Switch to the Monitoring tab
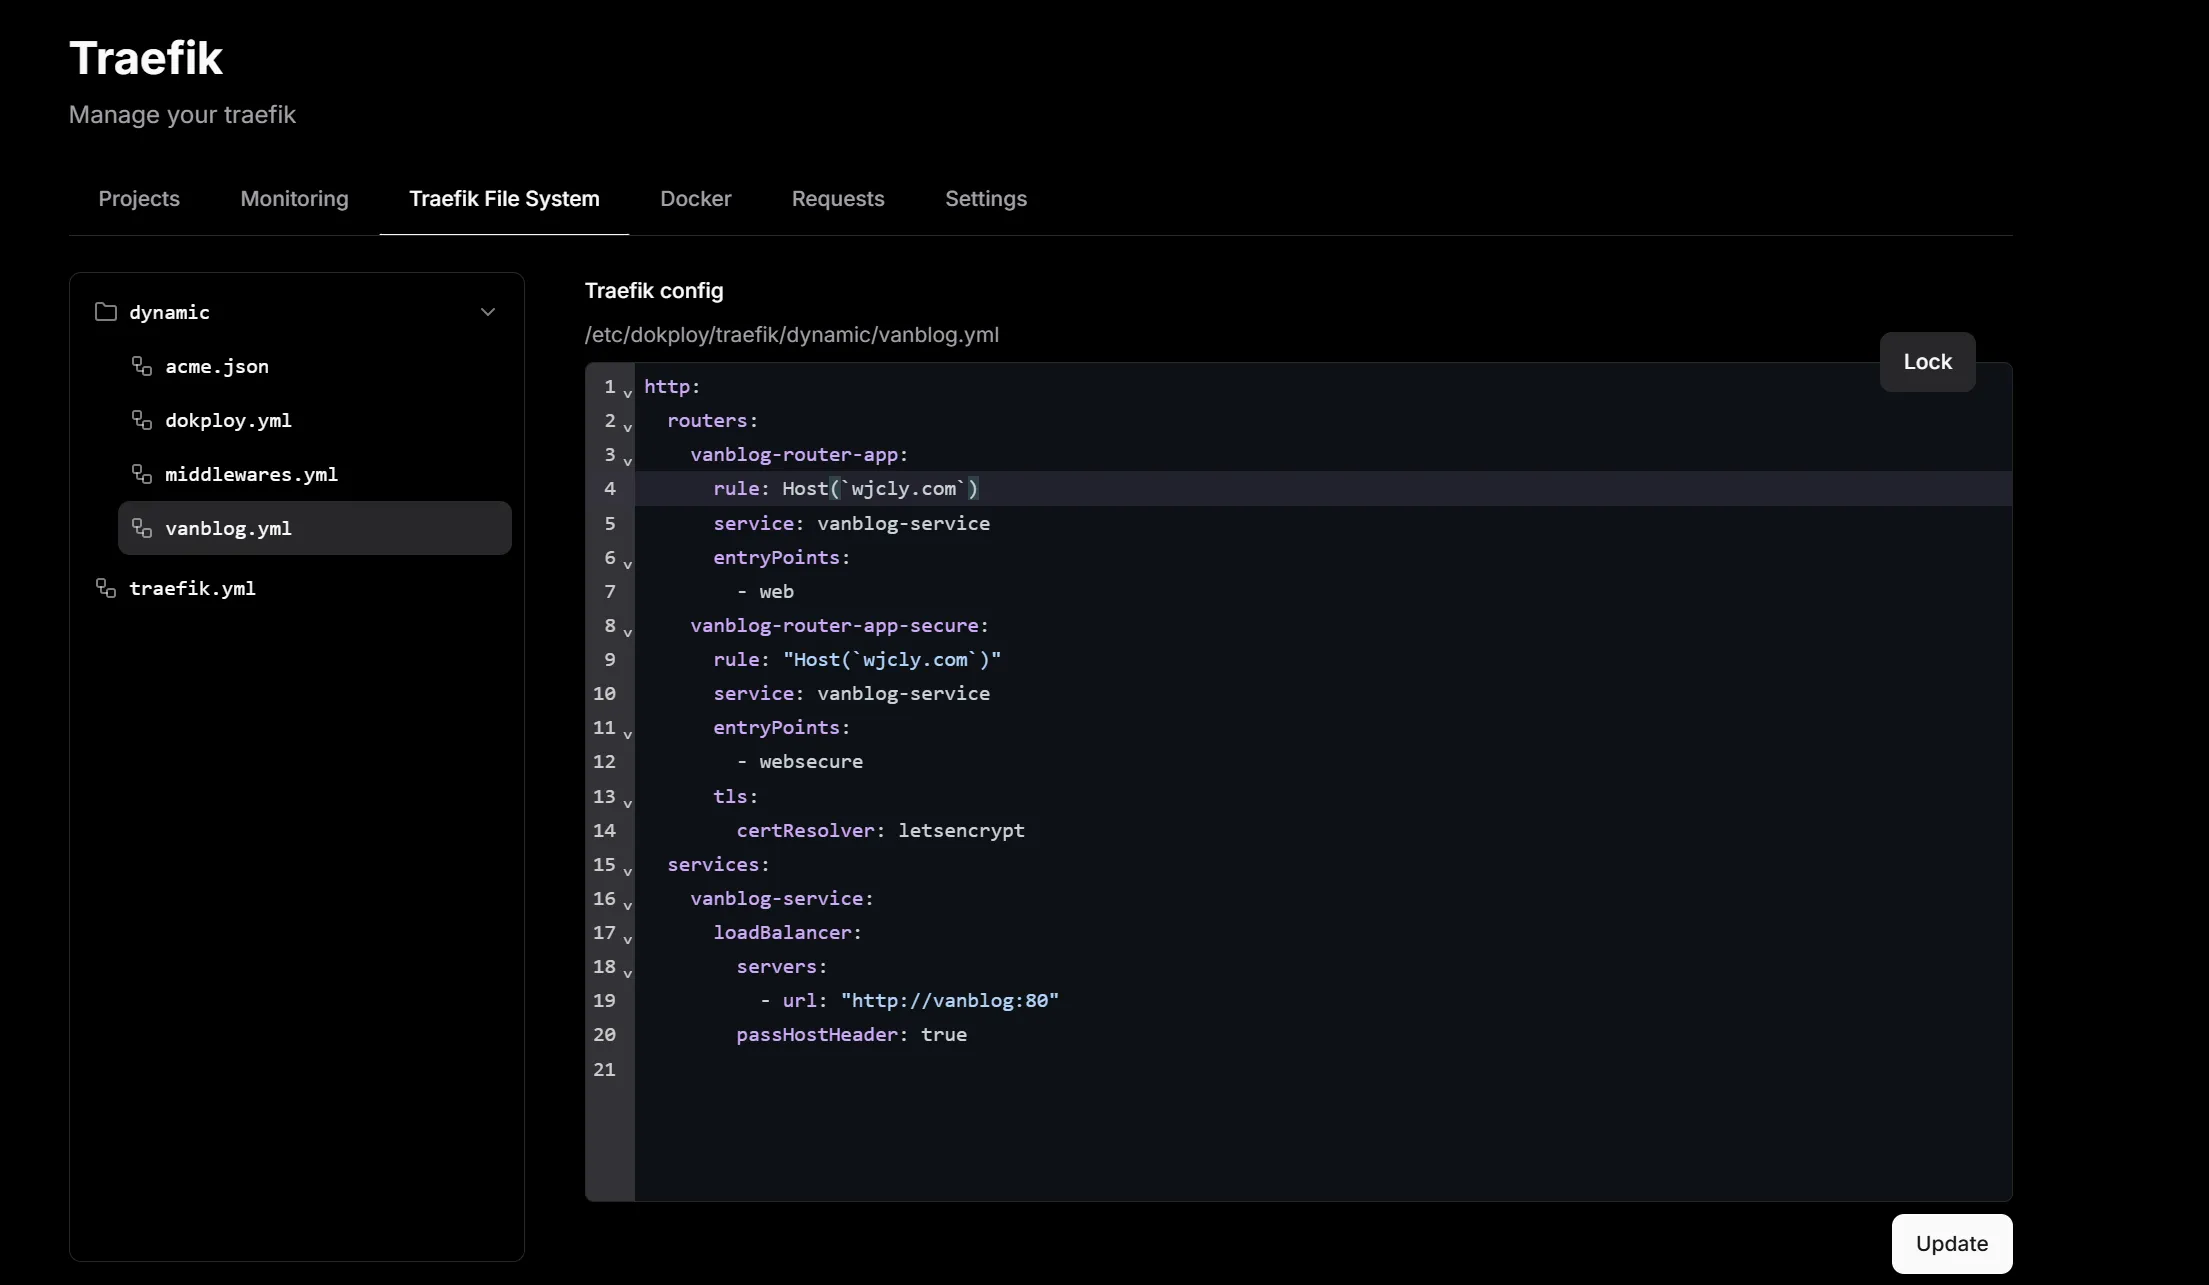The image size is (2209, 1285). [294, 199]
